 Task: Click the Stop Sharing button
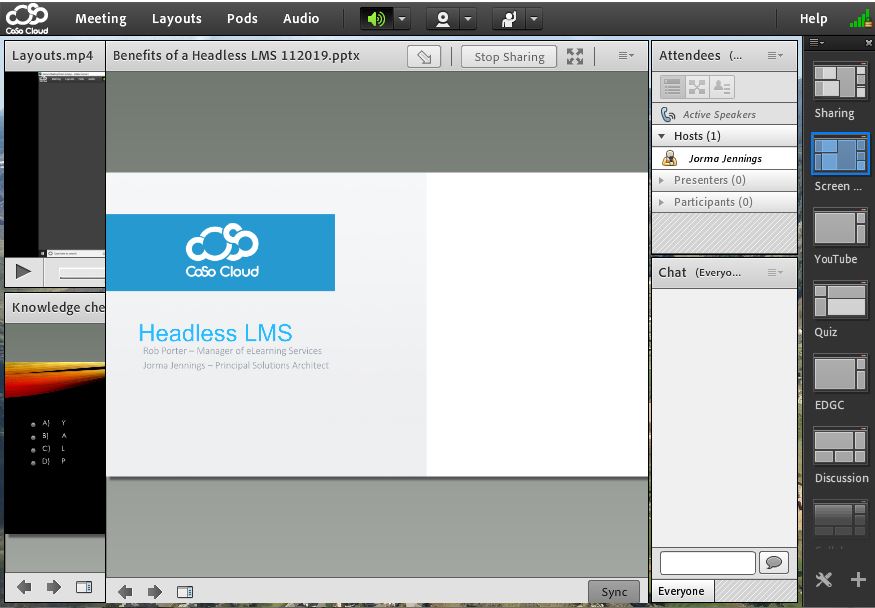[x=509, y=56]
